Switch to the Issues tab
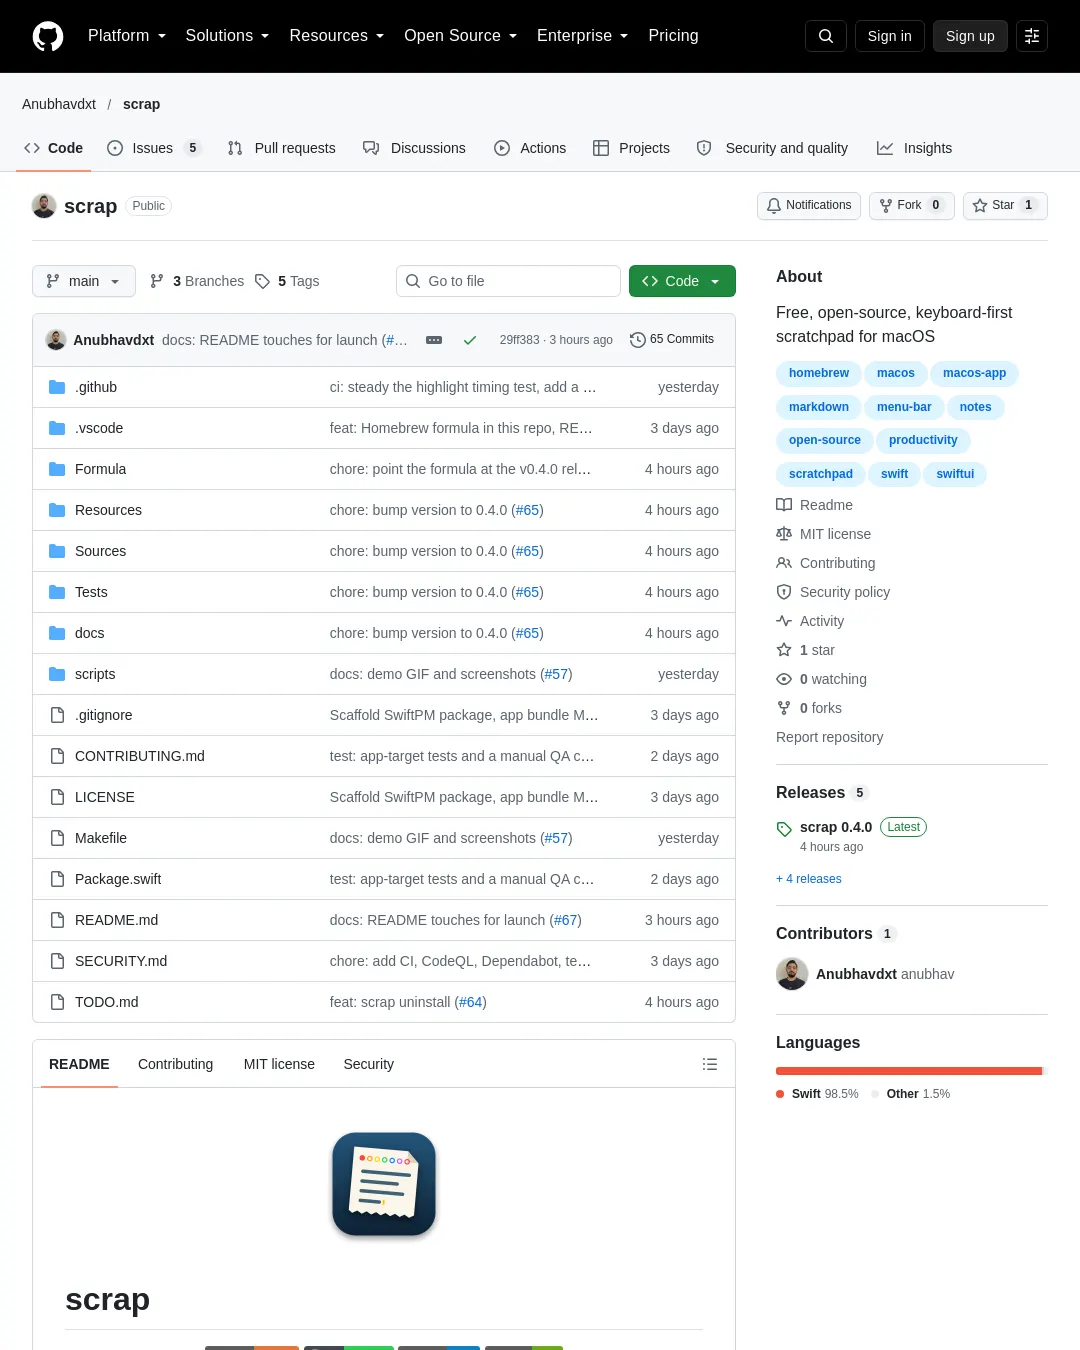This screenshot has height=1350, width=1080. (x=154, y=148)
